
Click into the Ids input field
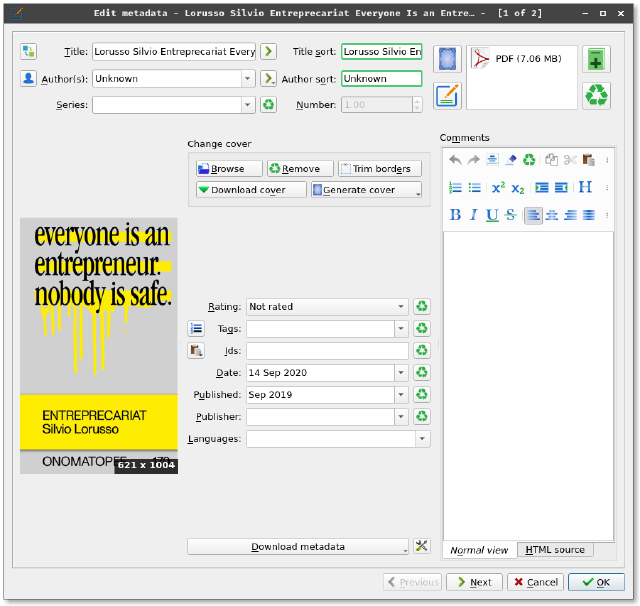click(327, 351)
